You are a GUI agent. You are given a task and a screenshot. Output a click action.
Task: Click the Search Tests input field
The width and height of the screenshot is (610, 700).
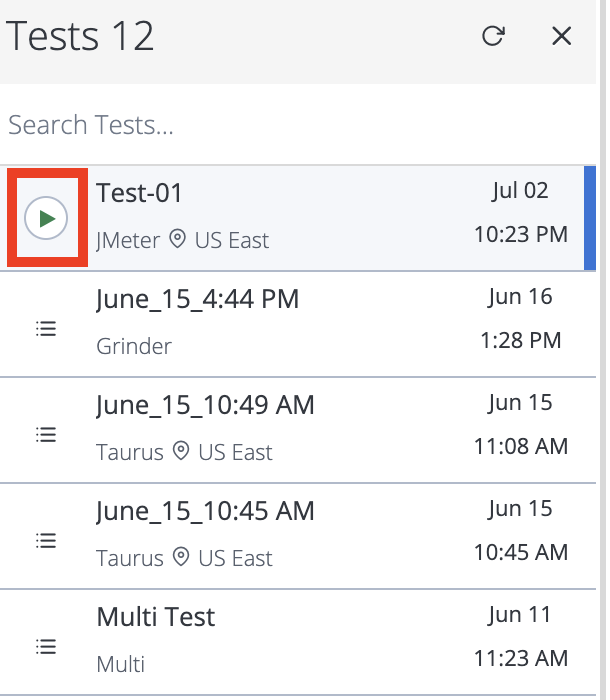pos(298,125)
